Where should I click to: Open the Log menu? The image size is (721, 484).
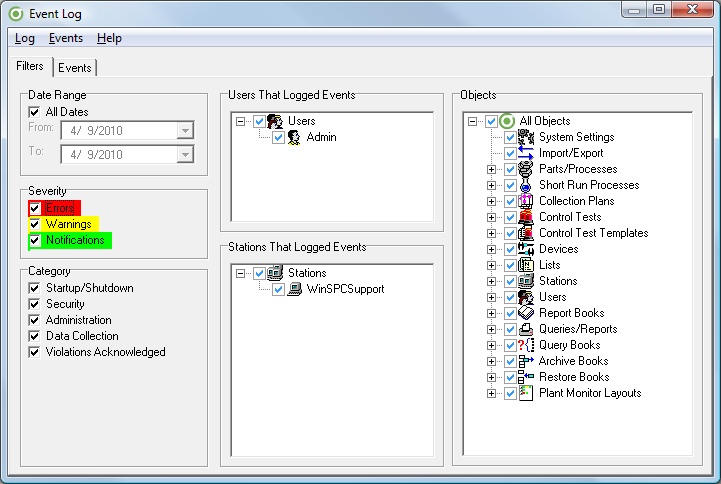click(25, 38)
